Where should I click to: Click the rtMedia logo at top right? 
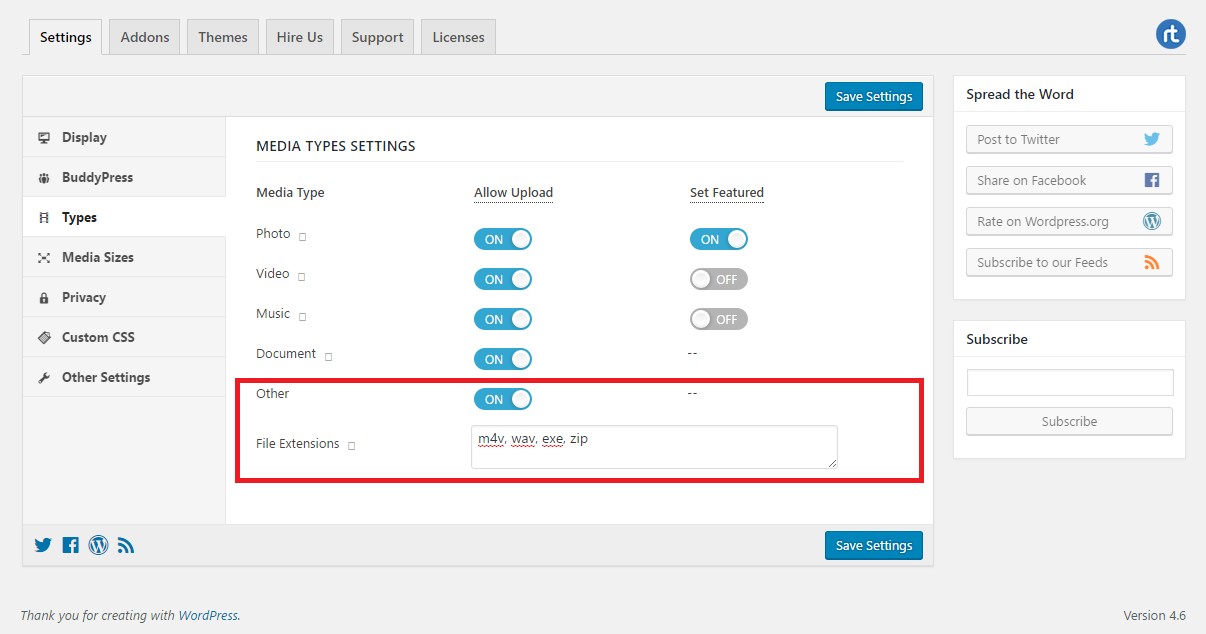tap(1171, 34)
